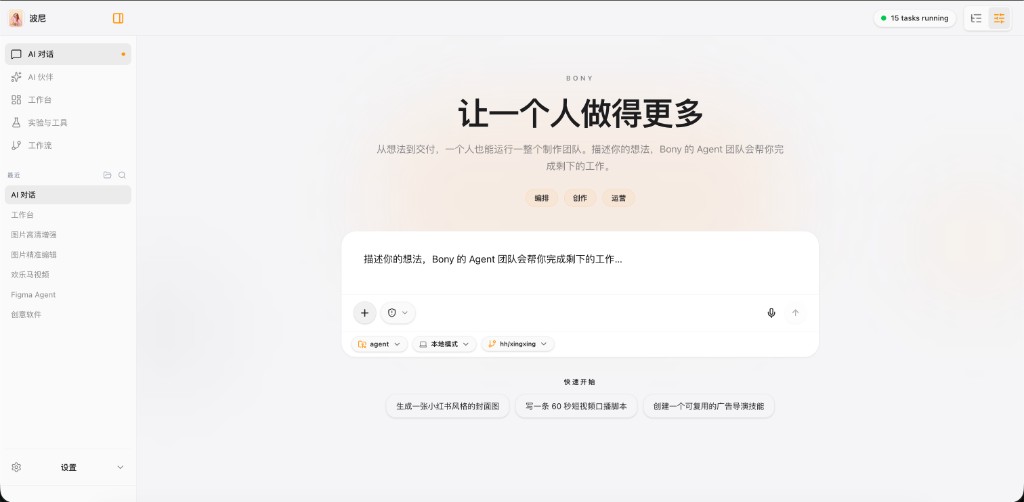Expand the chevron next to 设置
The height and width of the screenshot is (502, 1024).
120,467
